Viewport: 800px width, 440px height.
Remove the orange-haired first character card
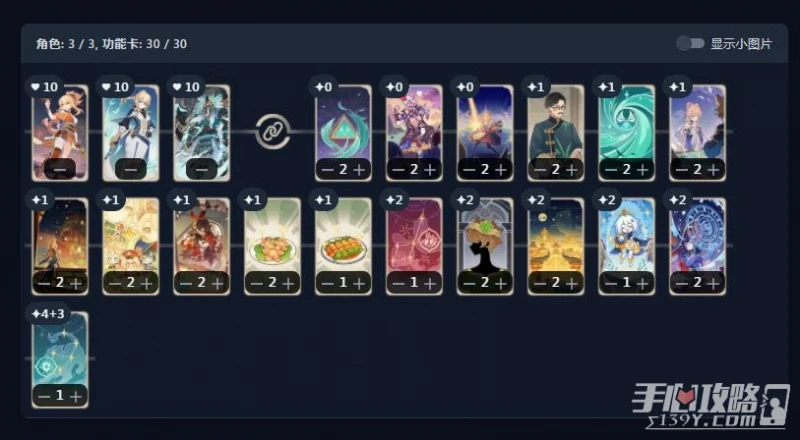click(60, 169)
